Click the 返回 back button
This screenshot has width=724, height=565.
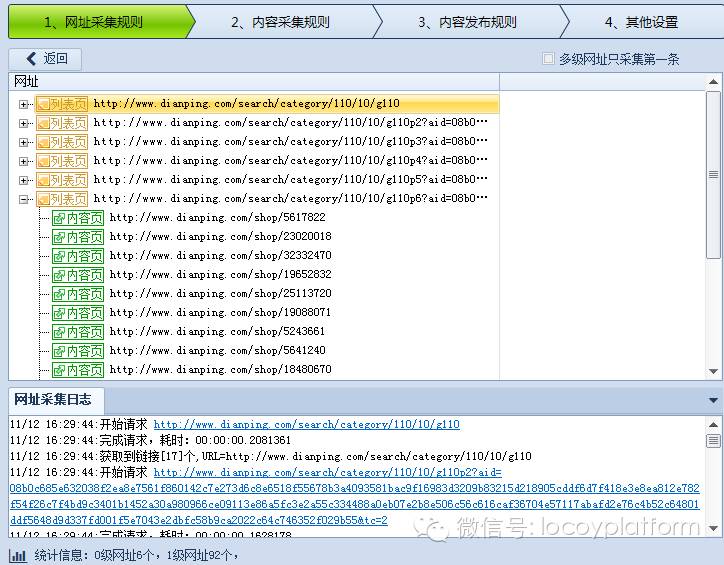(x=45, y=59)
